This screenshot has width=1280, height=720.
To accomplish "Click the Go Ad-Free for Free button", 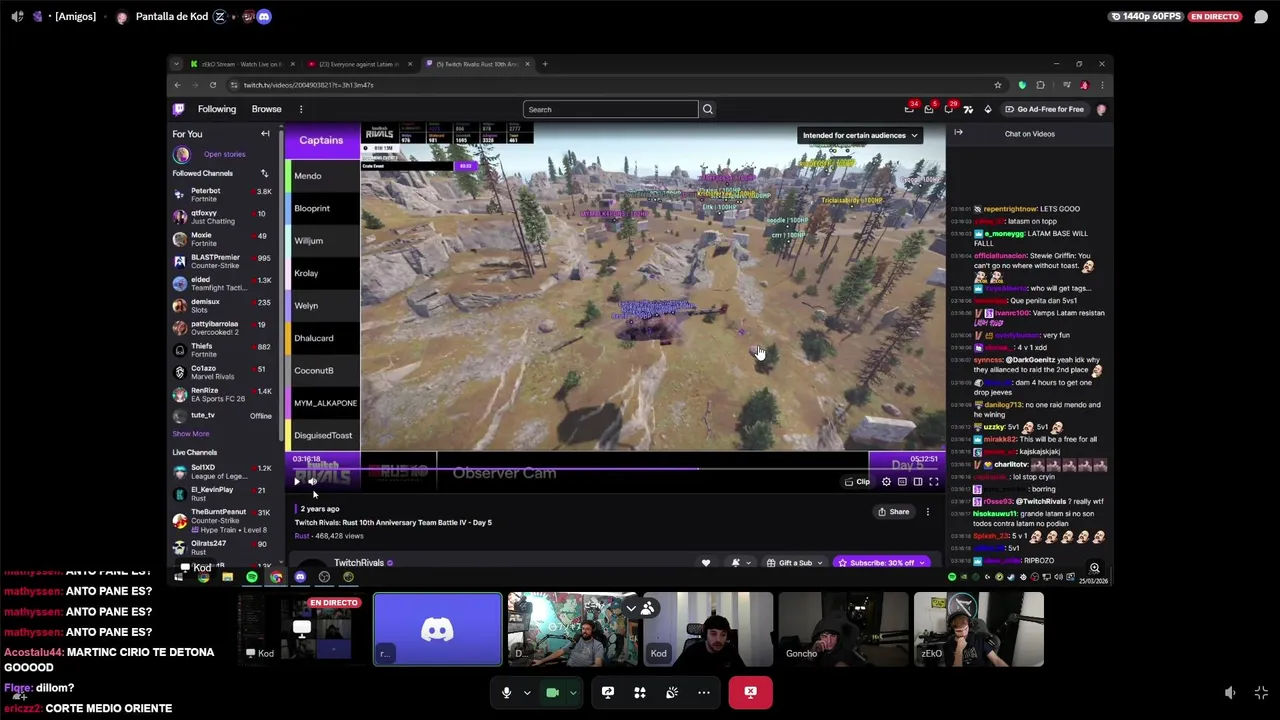I will click(1044, 109).
